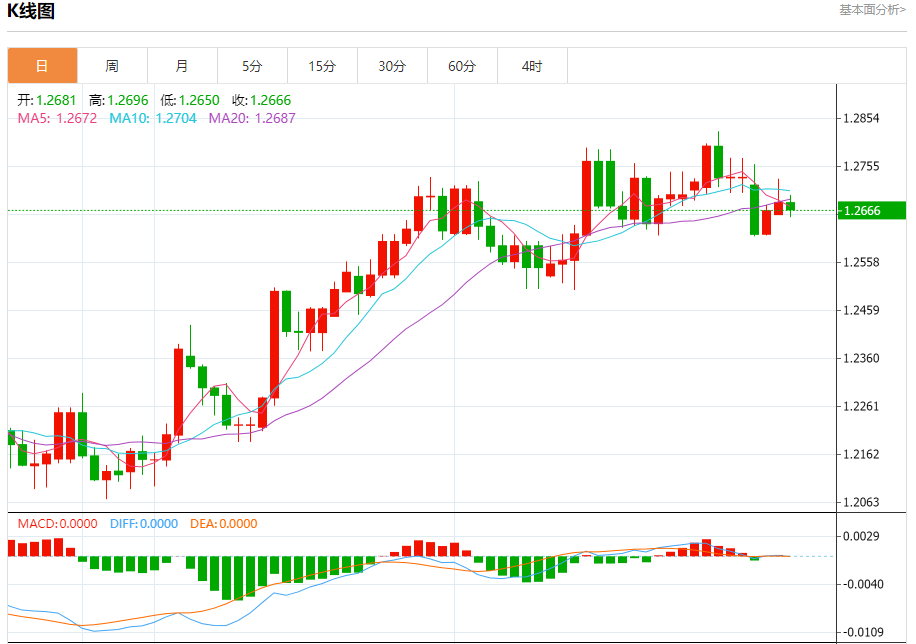Click the close price 收:1.2666
Screen dimensions: 916x644
[261, 101]
